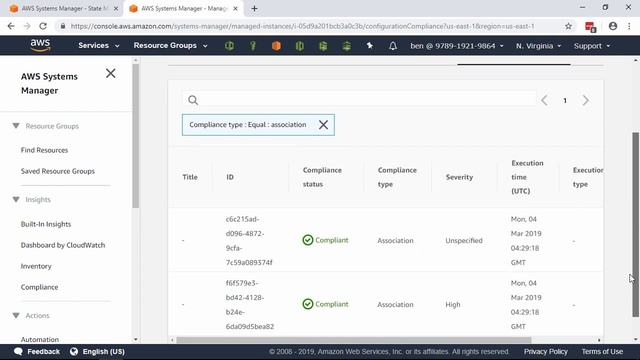The width and height of the screenshot is (640, 360).
Task: Close the AWS Systems Manager - State tab
Action: pos(116,9)
